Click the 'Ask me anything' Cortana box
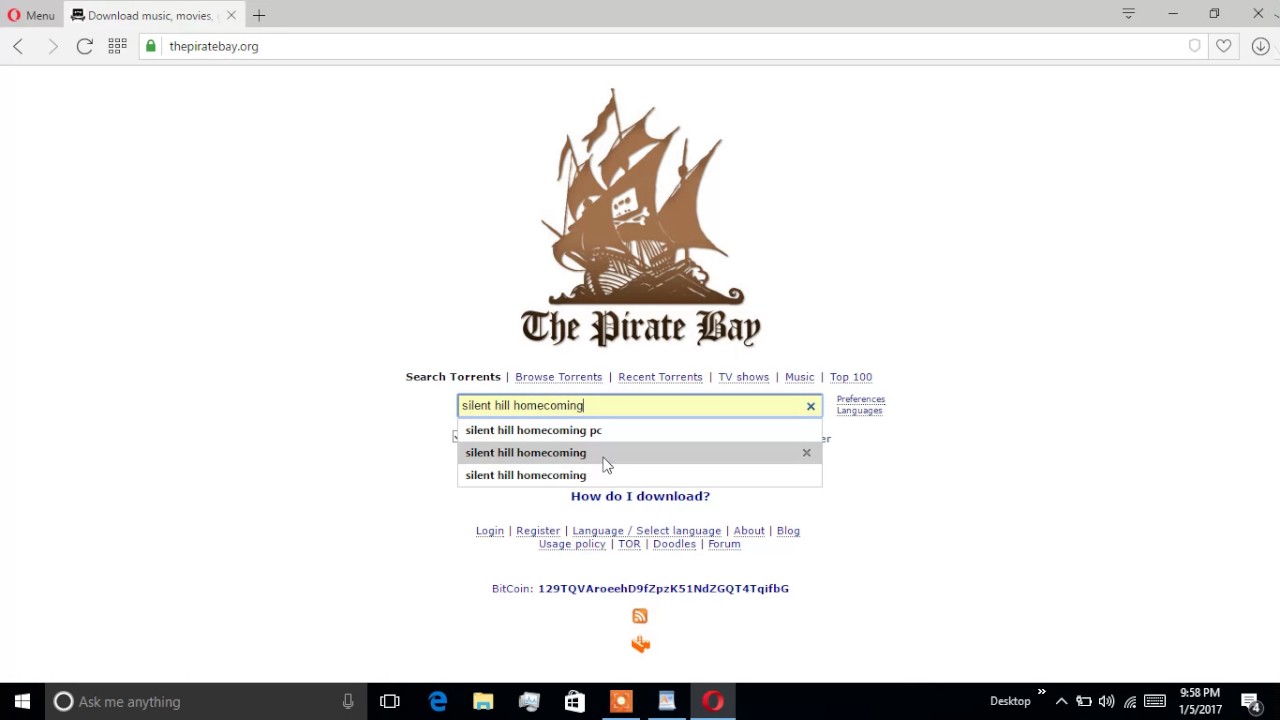Viewport: 1280px width, 720px height. tap(190, 701)
